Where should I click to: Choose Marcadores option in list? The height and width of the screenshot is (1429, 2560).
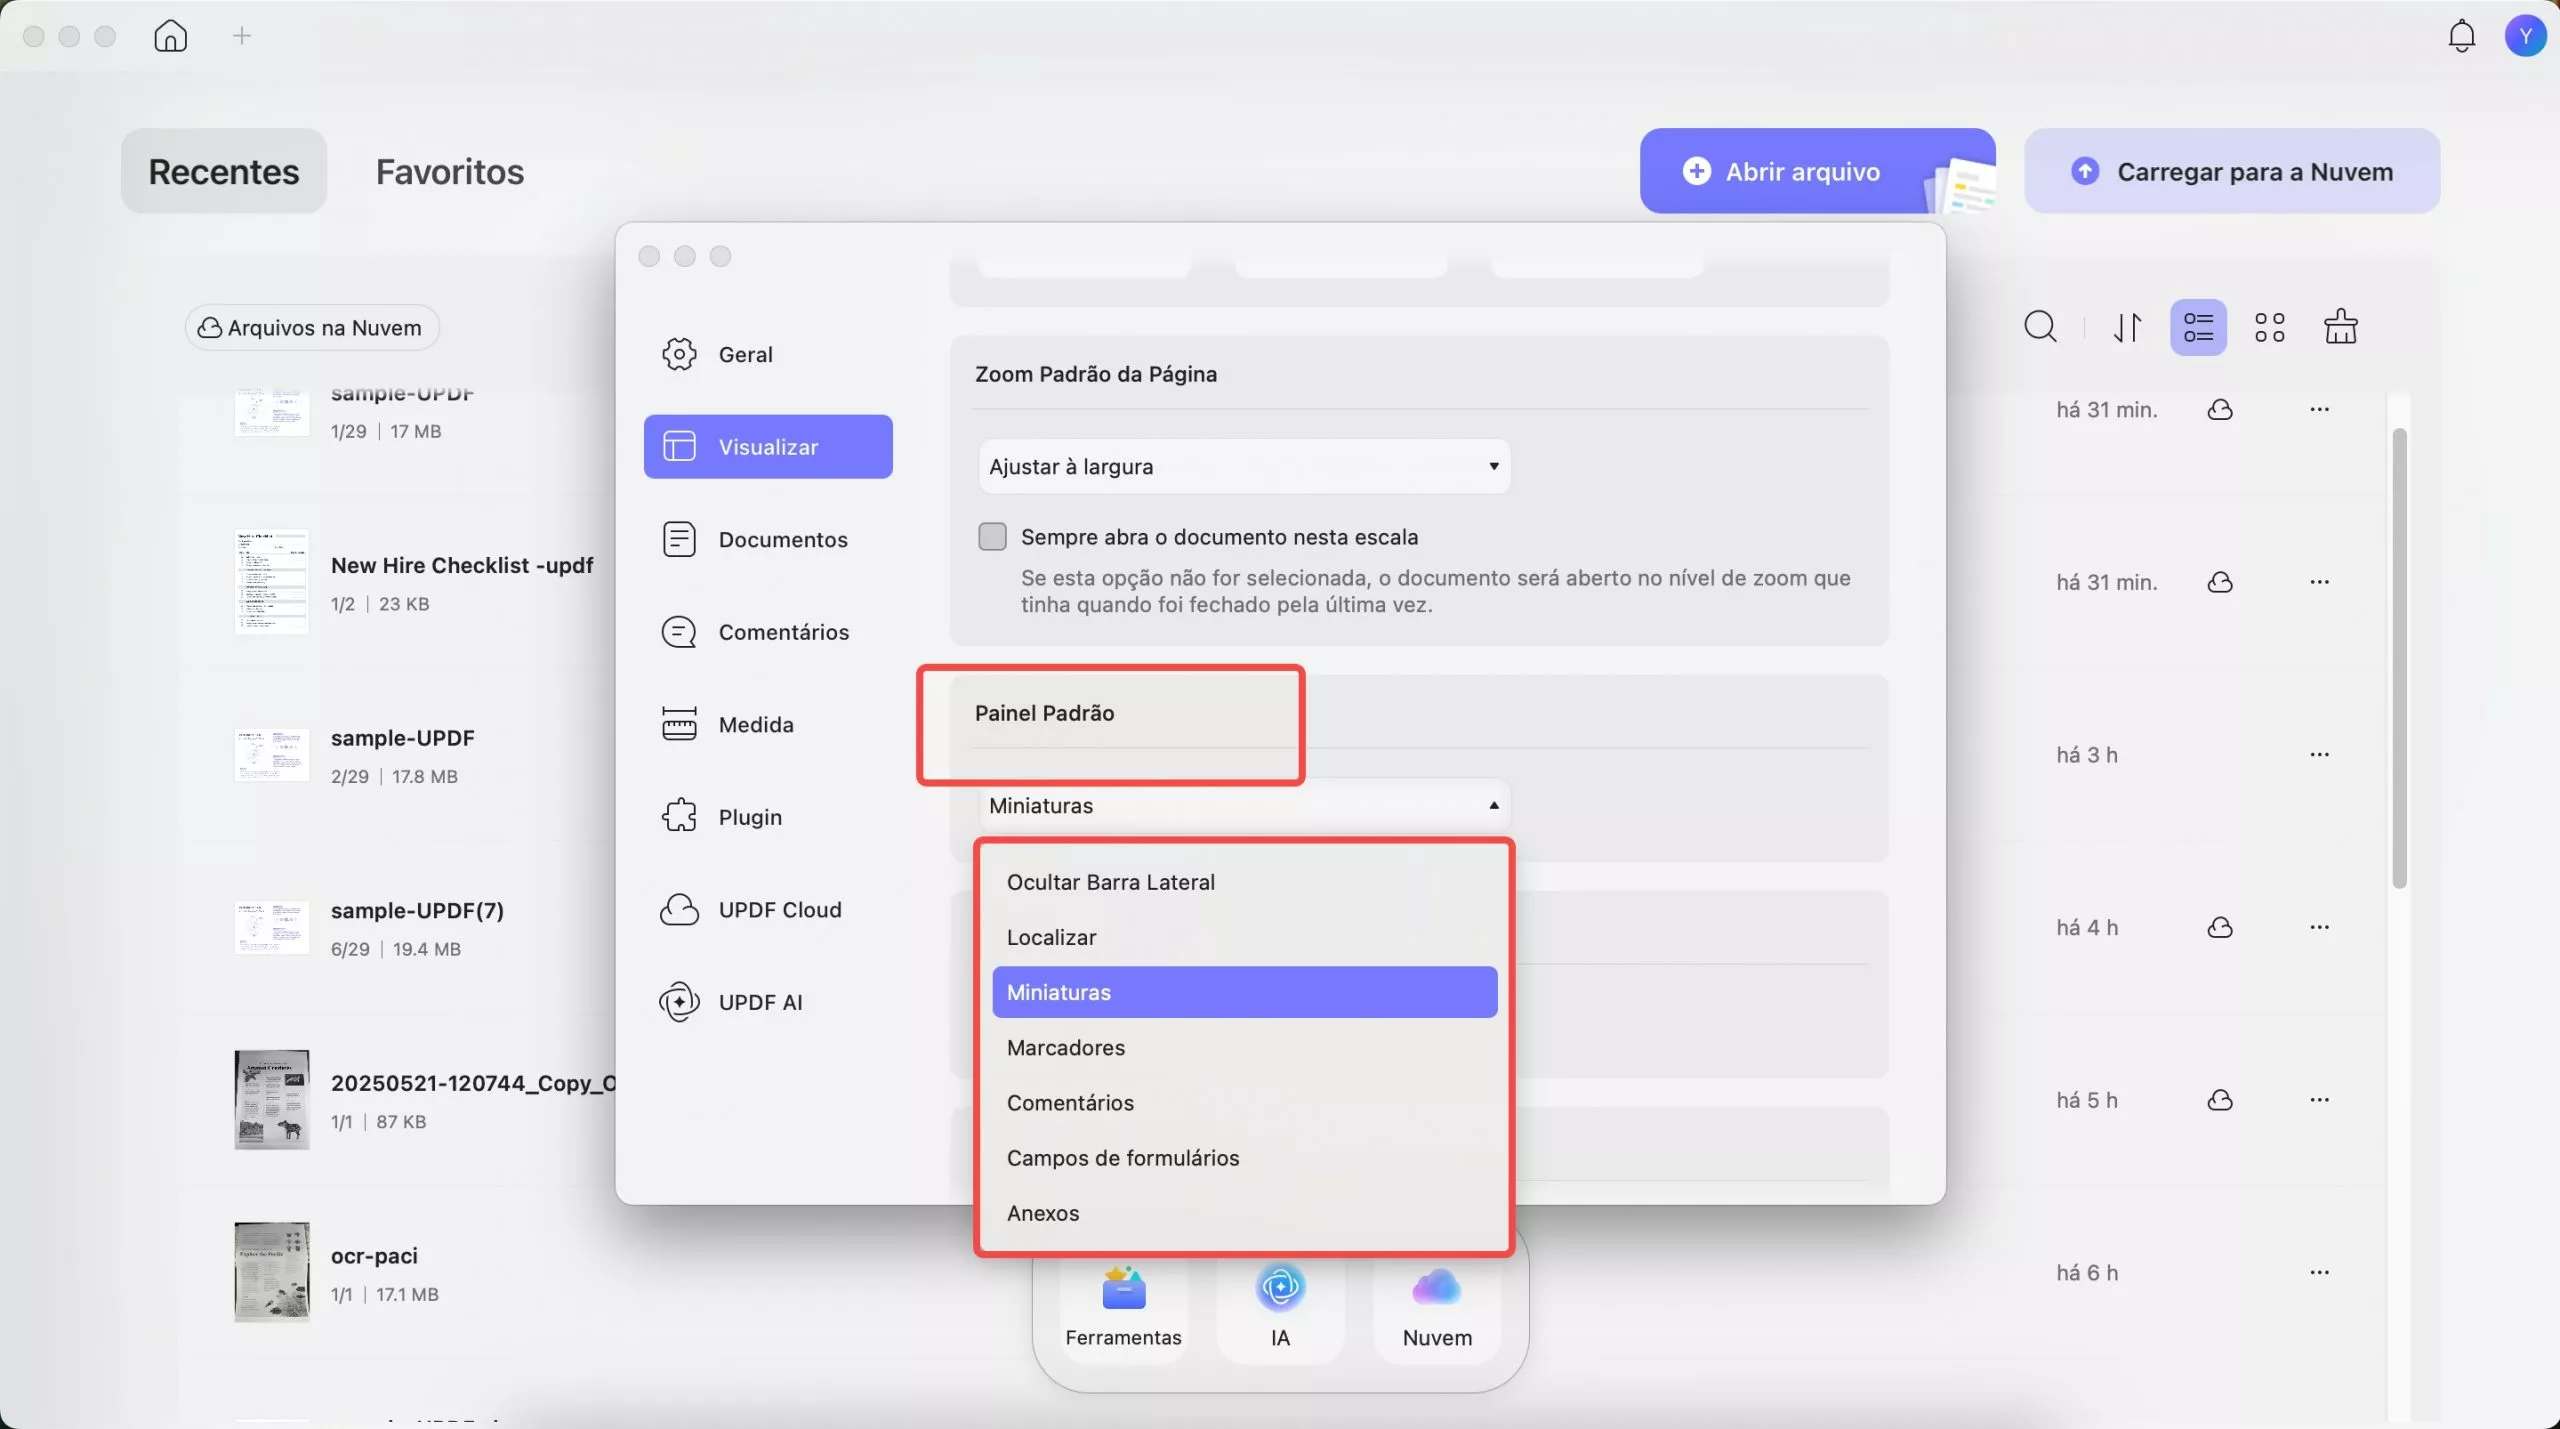(1244, 1047)
